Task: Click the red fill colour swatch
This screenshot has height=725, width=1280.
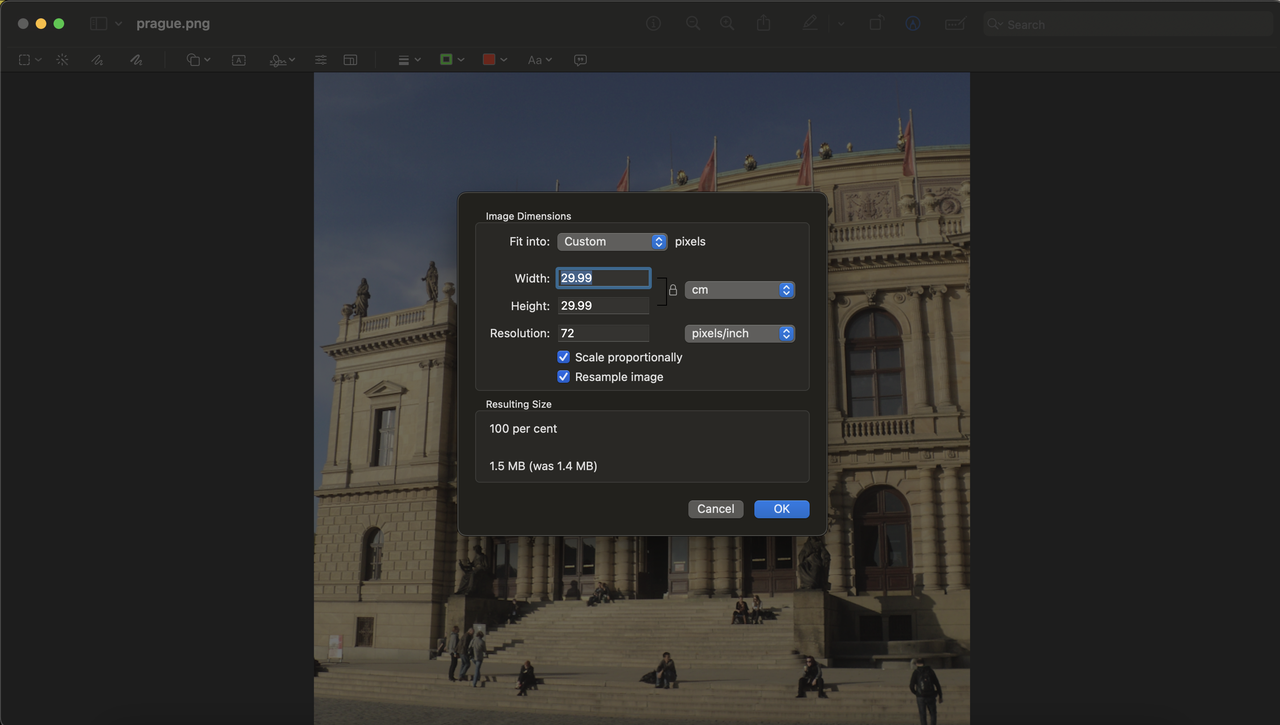Action: click(489, 60)
